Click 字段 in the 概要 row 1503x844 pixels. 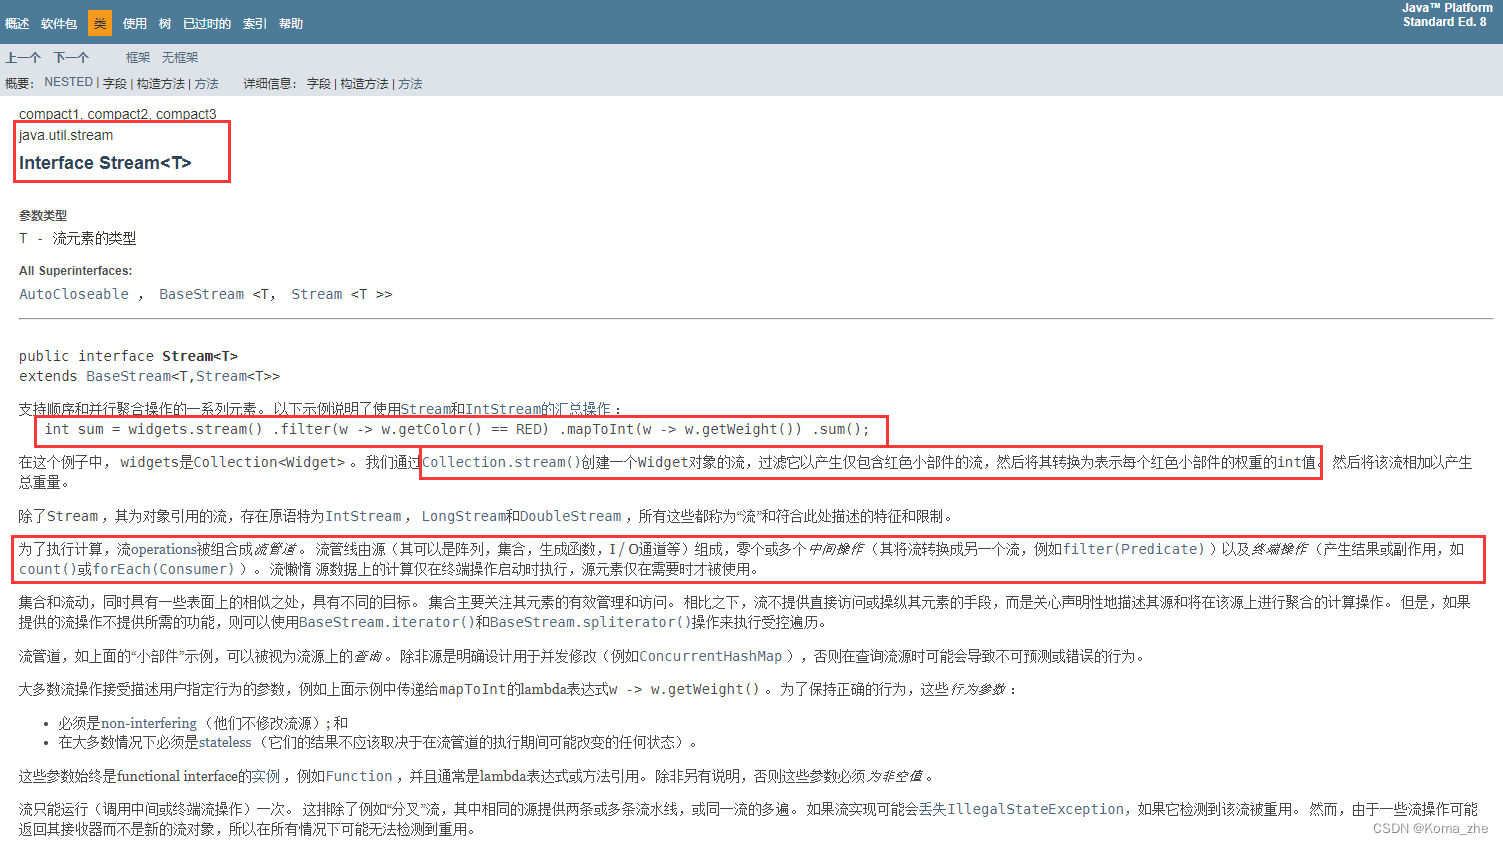(x=115, y=84)
